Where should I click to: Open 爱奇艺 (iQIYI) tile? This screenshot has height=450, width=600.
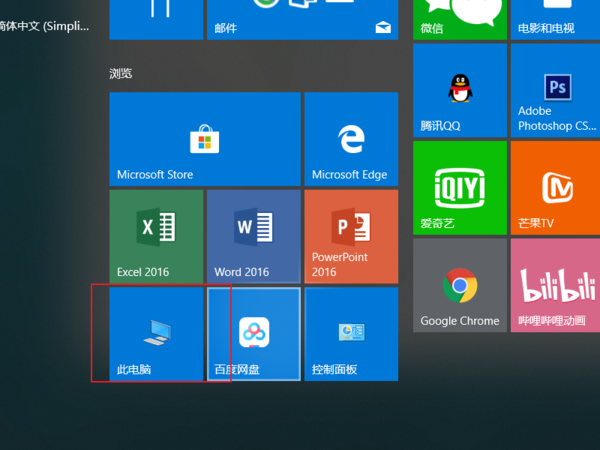click(x=459, y=187)
